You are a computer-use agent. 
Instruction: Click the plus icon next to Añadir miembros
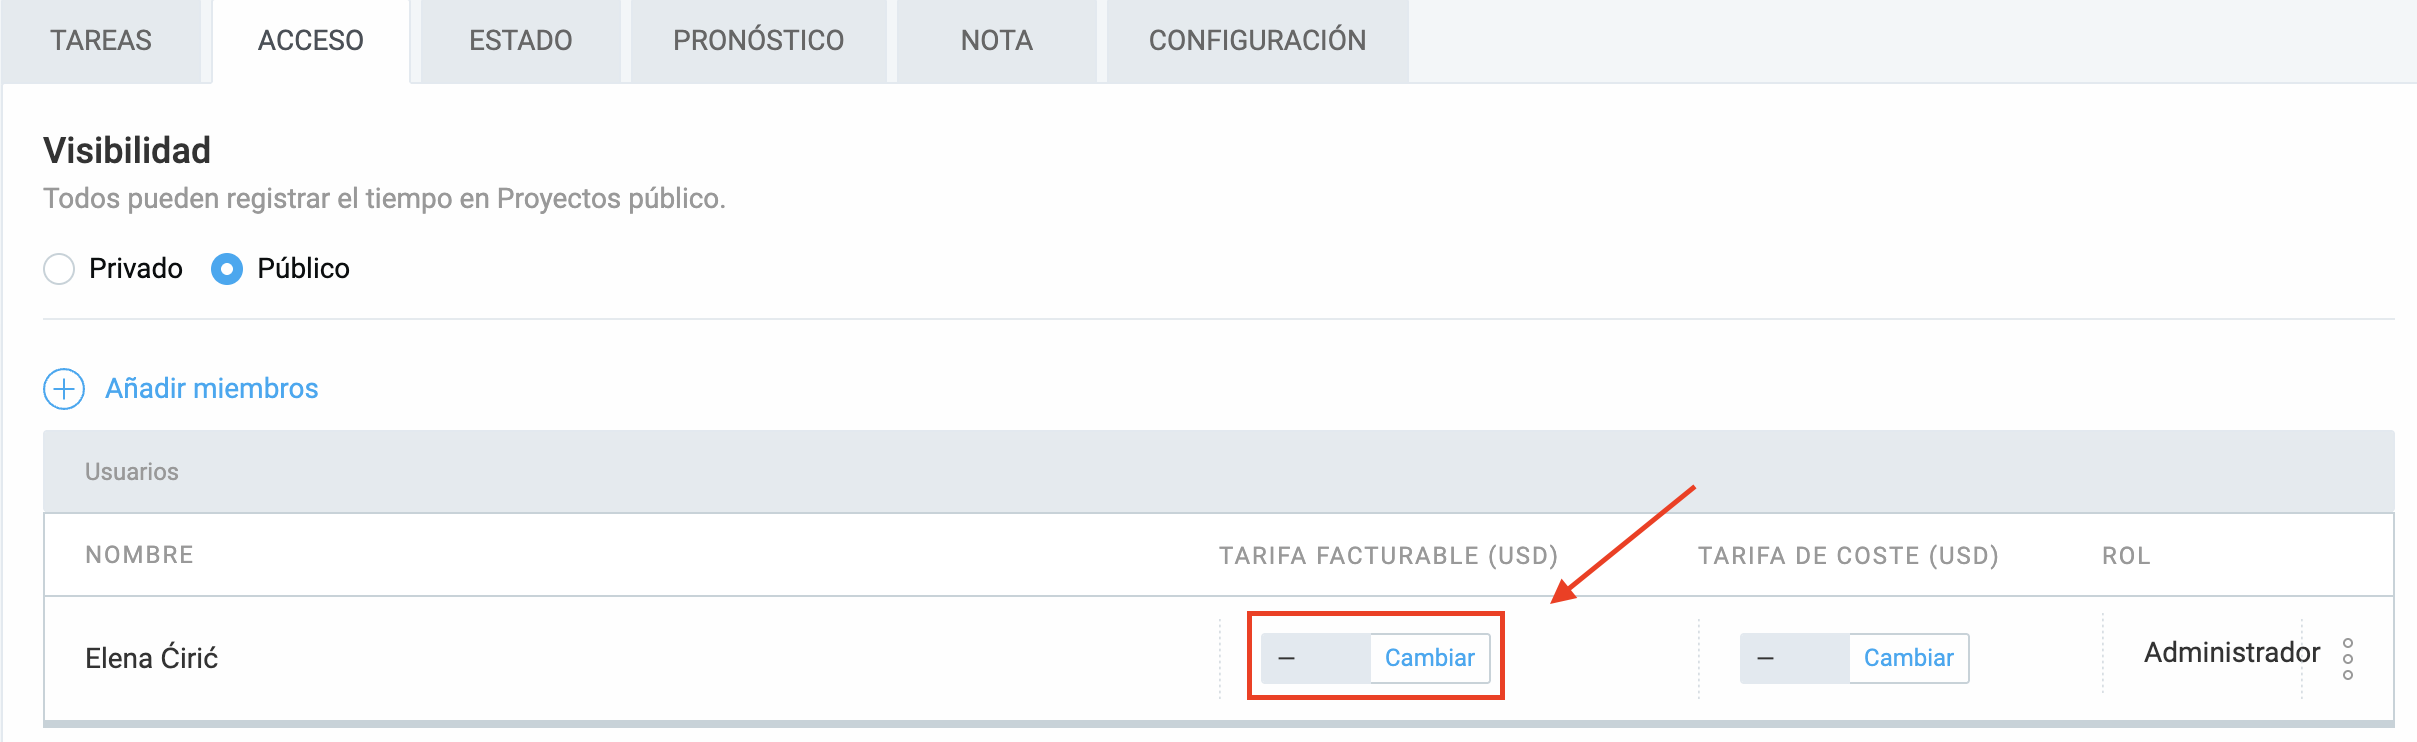pyautogui.click(x=64, y=389)
